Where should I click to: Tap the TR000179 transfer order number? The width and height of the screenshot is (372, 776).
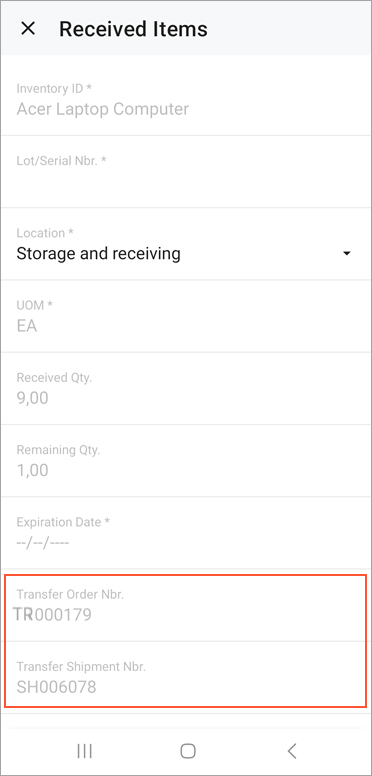pyautogui.click(x=52, y=615)
